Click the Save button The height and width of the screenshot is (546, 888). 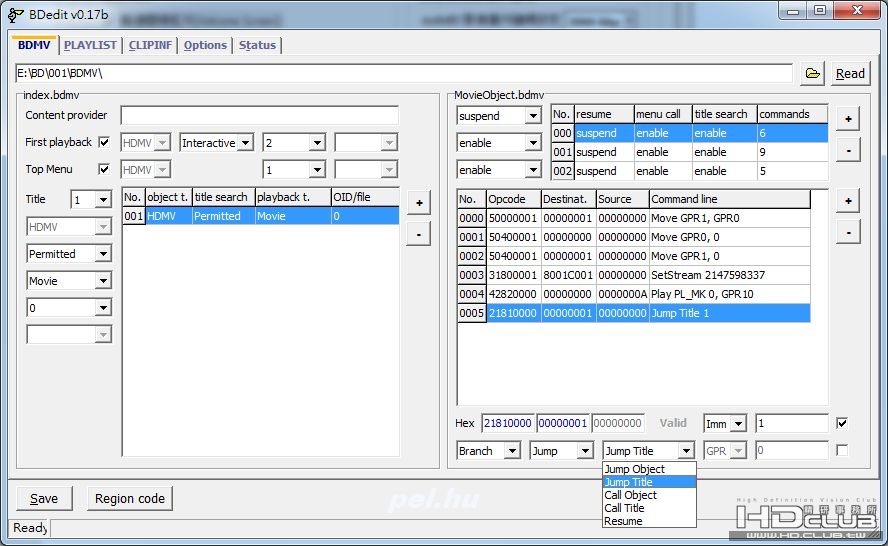pyautogui.click(x=44, y=498)
